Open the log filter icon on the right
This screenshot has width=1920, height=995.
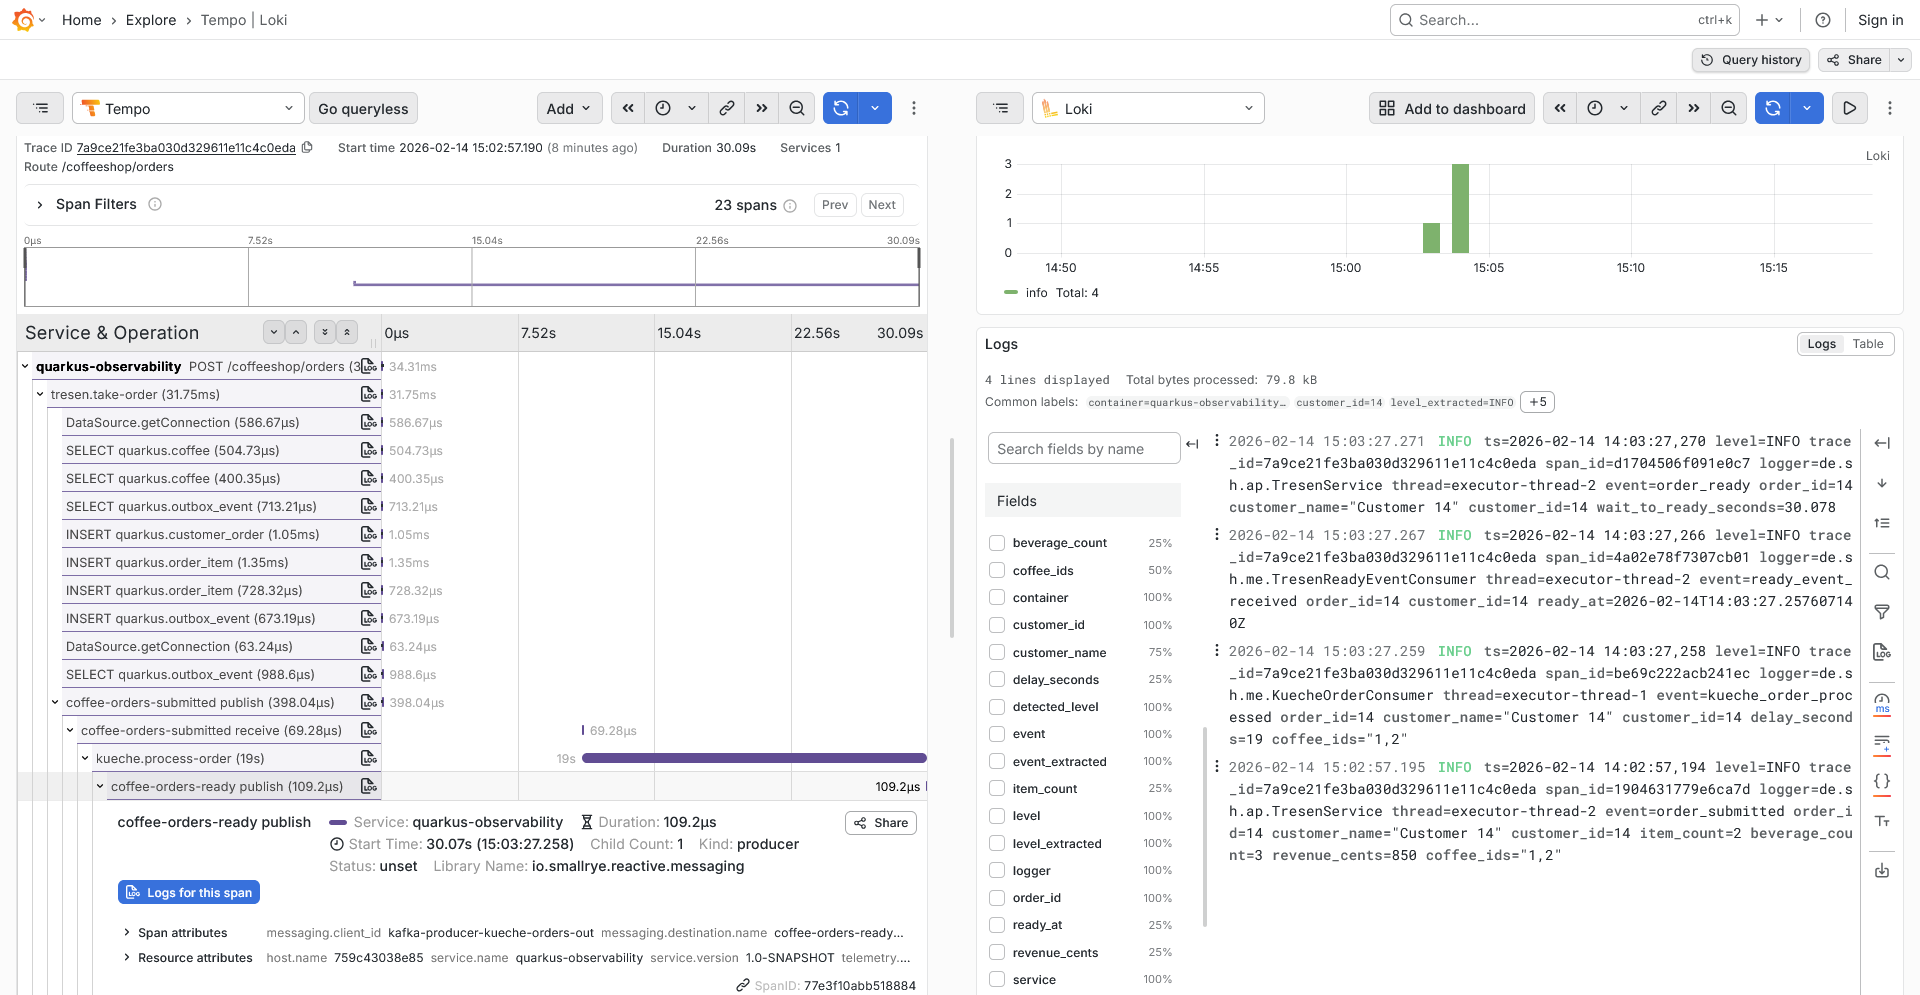[x=1882, y=611]
